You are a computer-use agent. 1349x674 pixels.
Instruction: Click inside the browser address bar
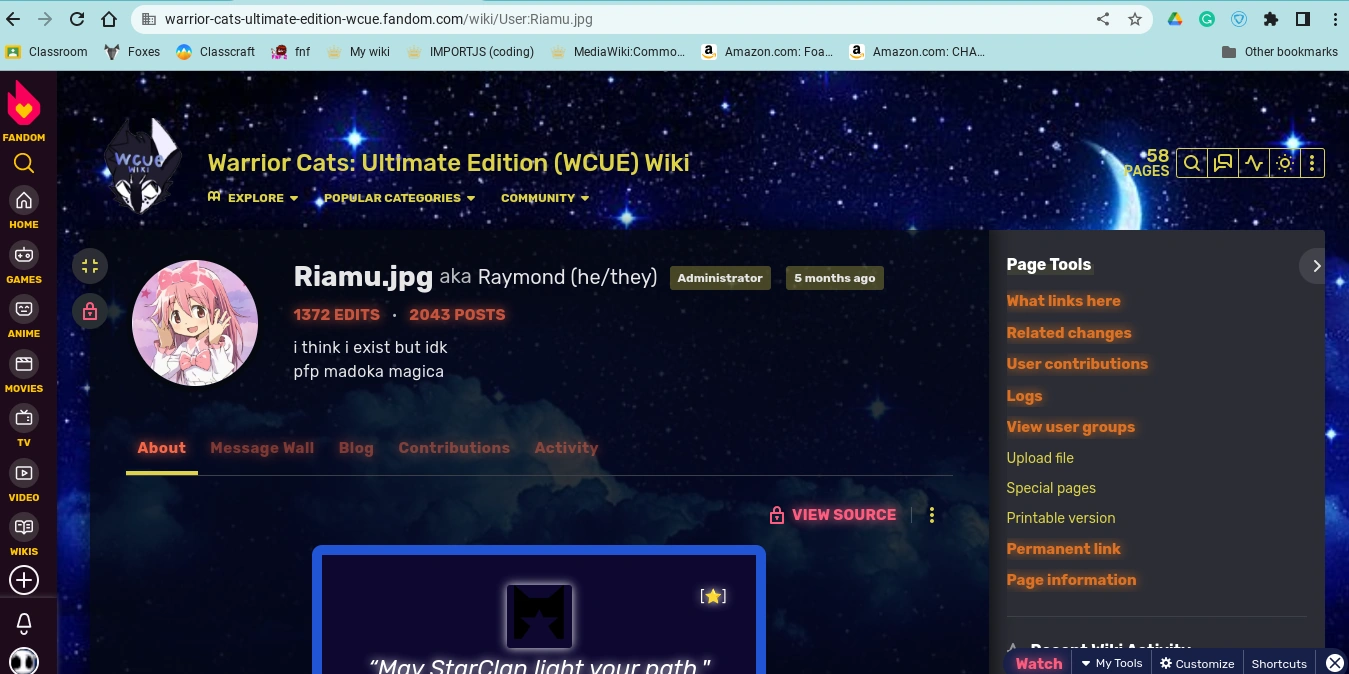[400, 19]
